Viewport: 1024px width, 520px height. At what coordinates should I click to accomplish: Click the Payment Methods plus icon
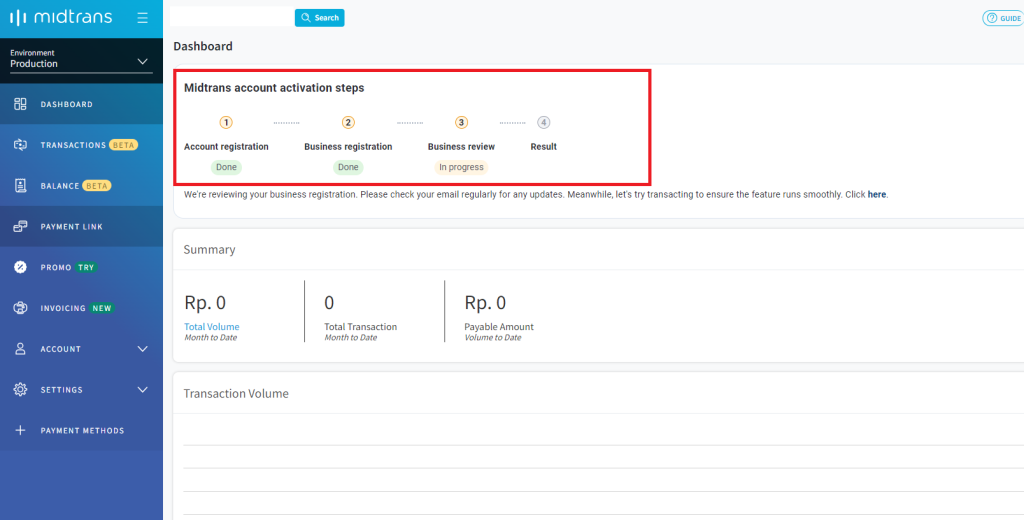pos(20,431)
